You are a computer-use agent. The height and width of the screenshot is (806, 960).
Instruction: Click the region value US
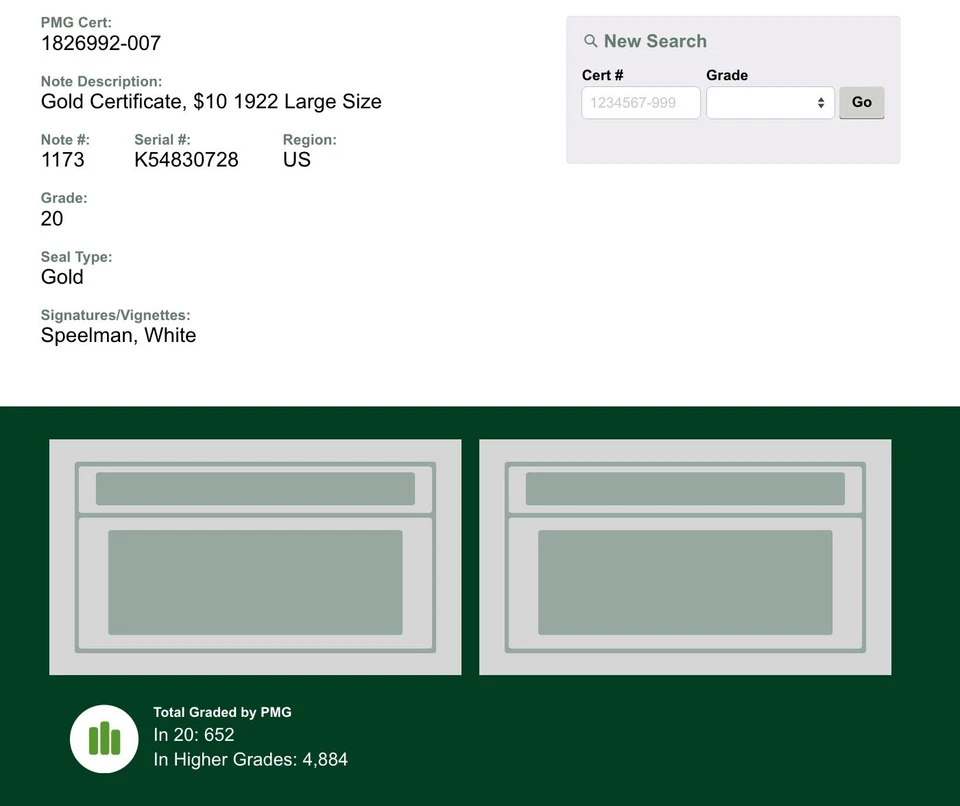[x=297, y=160]
